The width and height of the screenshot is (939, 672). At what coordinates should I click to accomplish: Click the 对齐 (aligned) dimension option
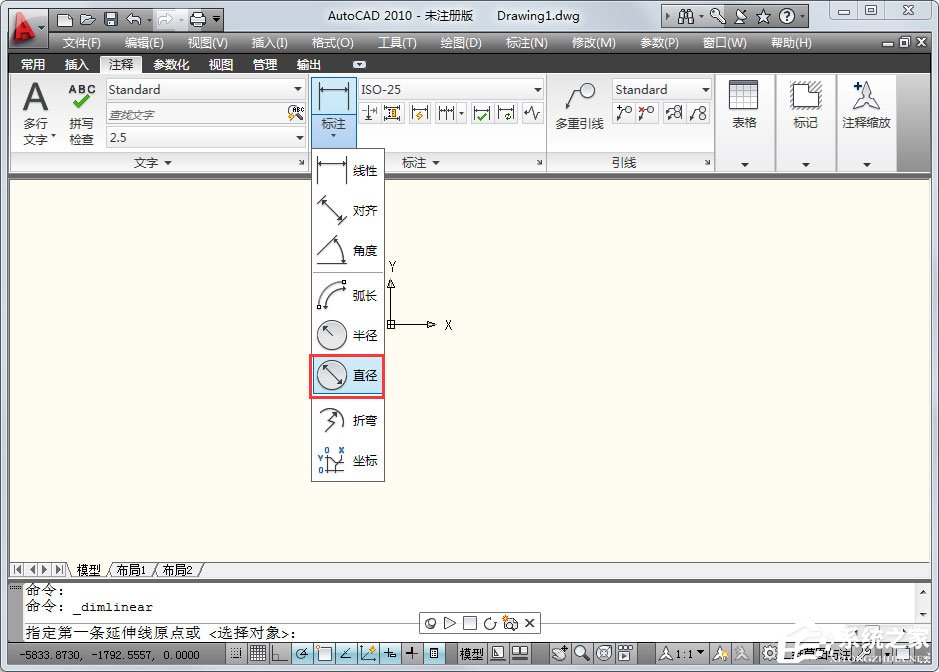[x=347, y=211]
